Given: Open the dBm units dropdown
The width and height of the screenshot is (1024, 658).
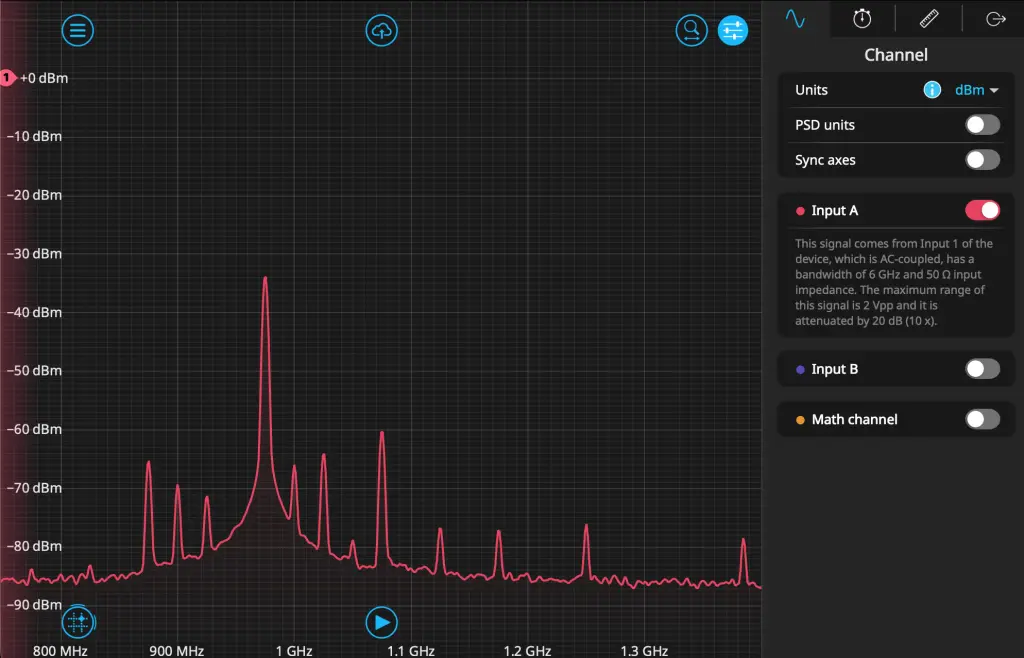Looking at the screenshot, I should tap(976, 90).
